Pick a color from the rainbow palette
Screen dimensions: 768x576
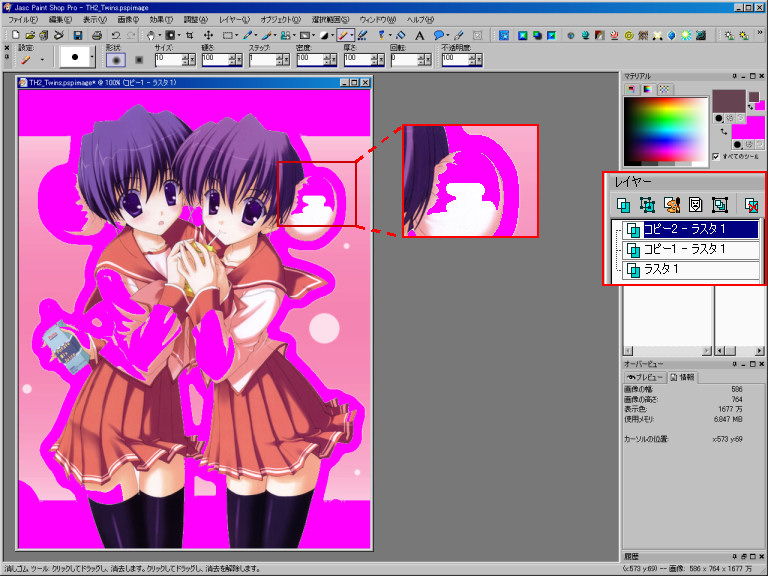[666, 131]
